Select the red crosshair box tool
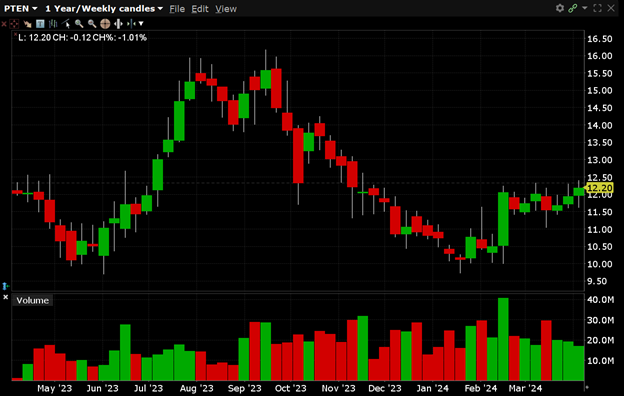 [14, 24]
